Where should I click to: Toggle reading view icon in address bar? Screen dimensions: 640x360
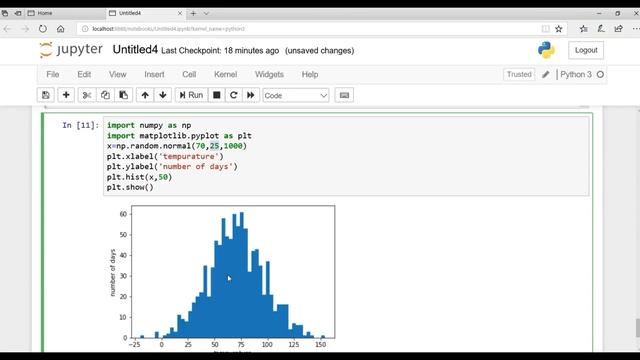tap(545, 29)
